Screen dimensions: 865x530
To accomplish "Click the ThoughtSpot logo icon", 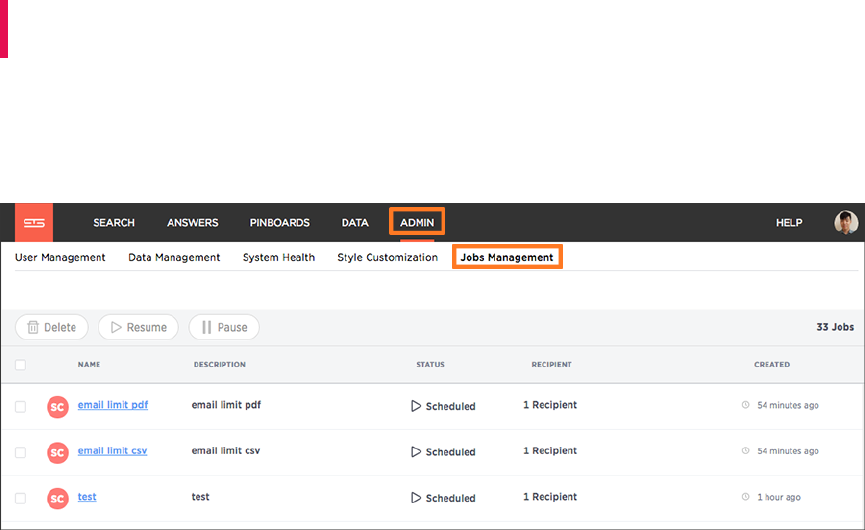I will pos(36,223).
